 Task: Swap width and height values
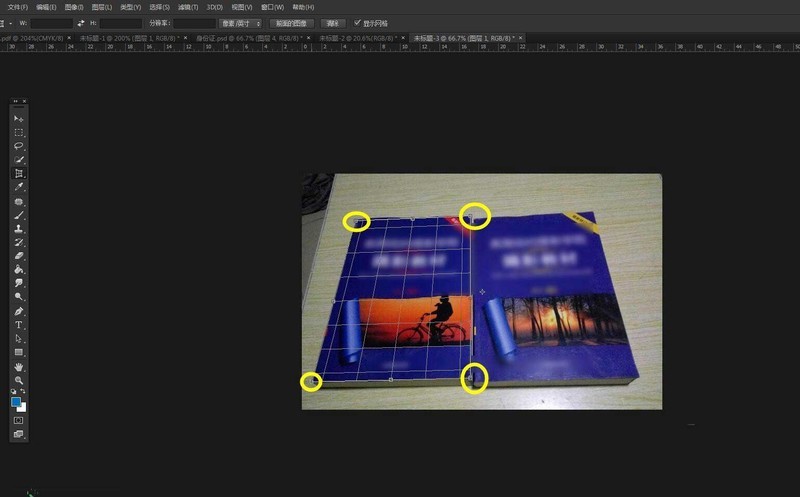(80, 22)
